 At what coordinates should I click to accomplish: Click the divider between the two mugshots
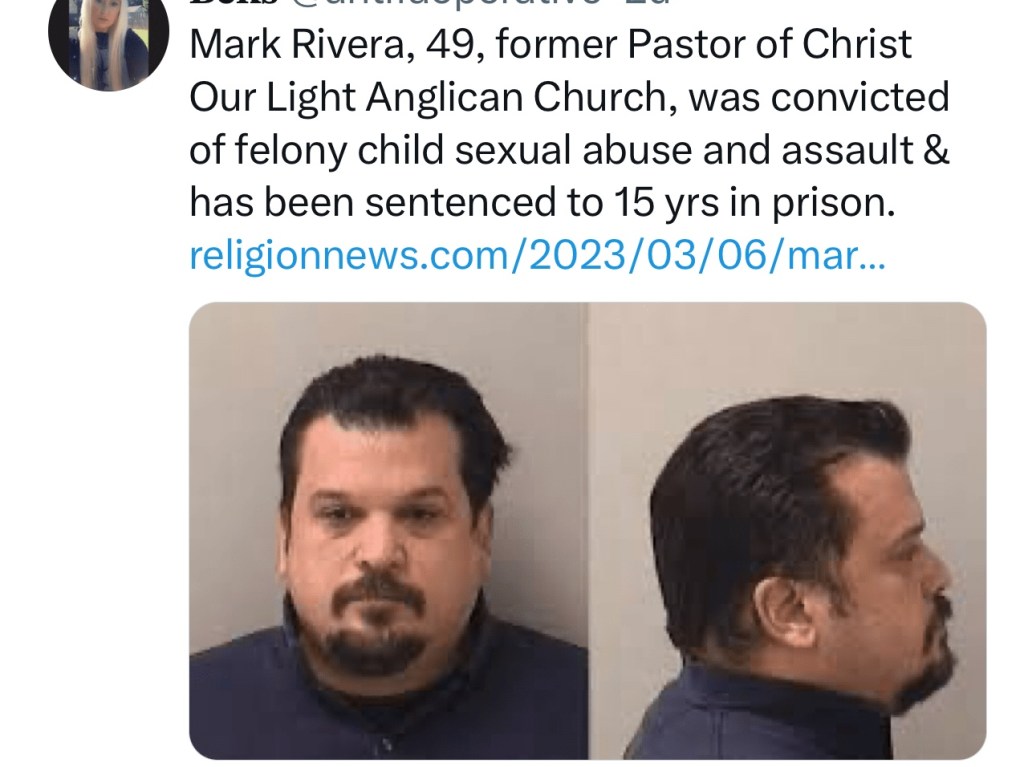pyautogui.click(x=588, y=530)
